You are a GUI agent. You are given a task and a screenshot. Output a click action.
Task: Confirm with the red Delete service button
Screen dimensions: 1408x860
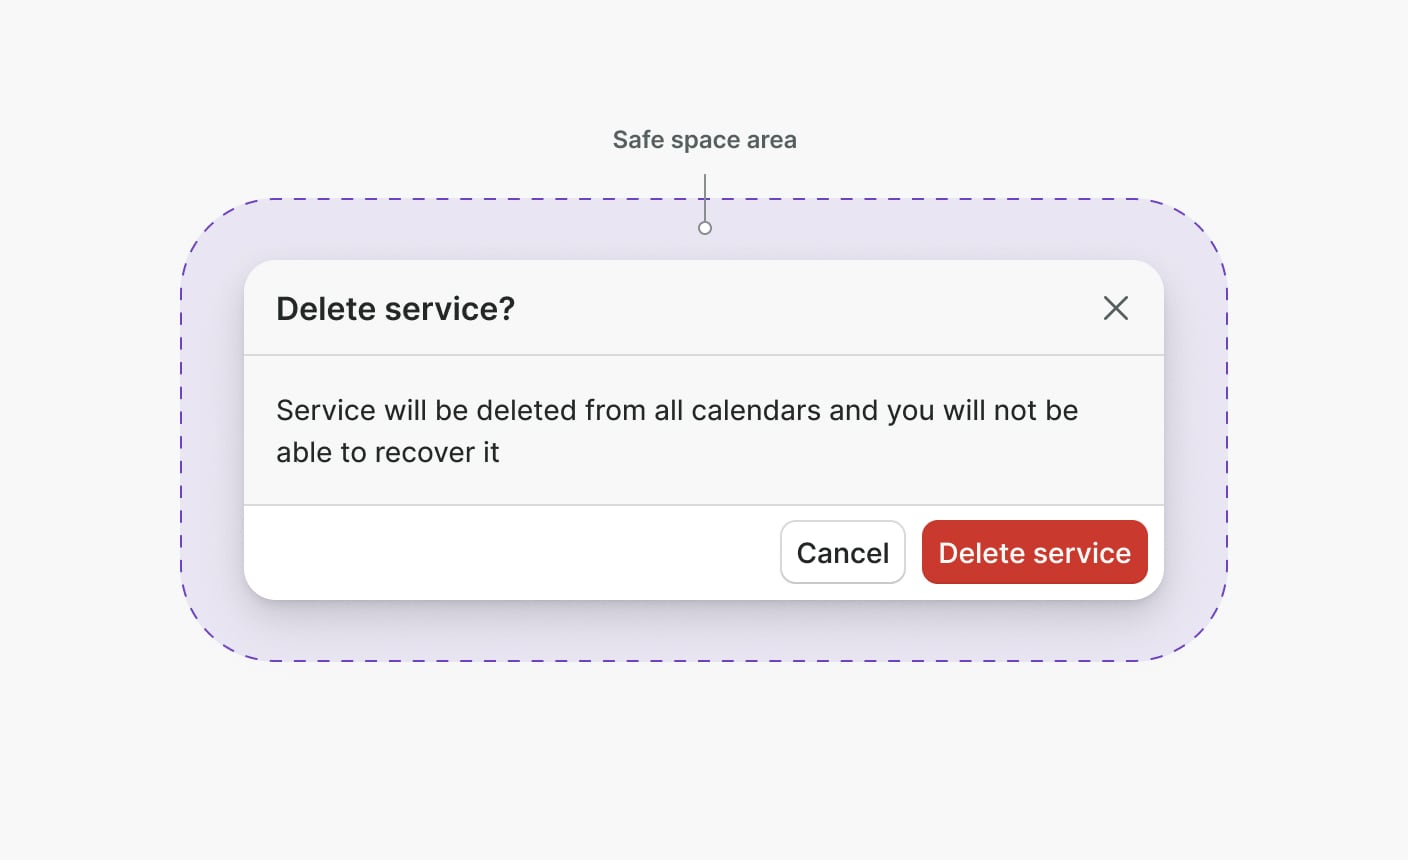pyautogui.click(x=1034, y=552)
